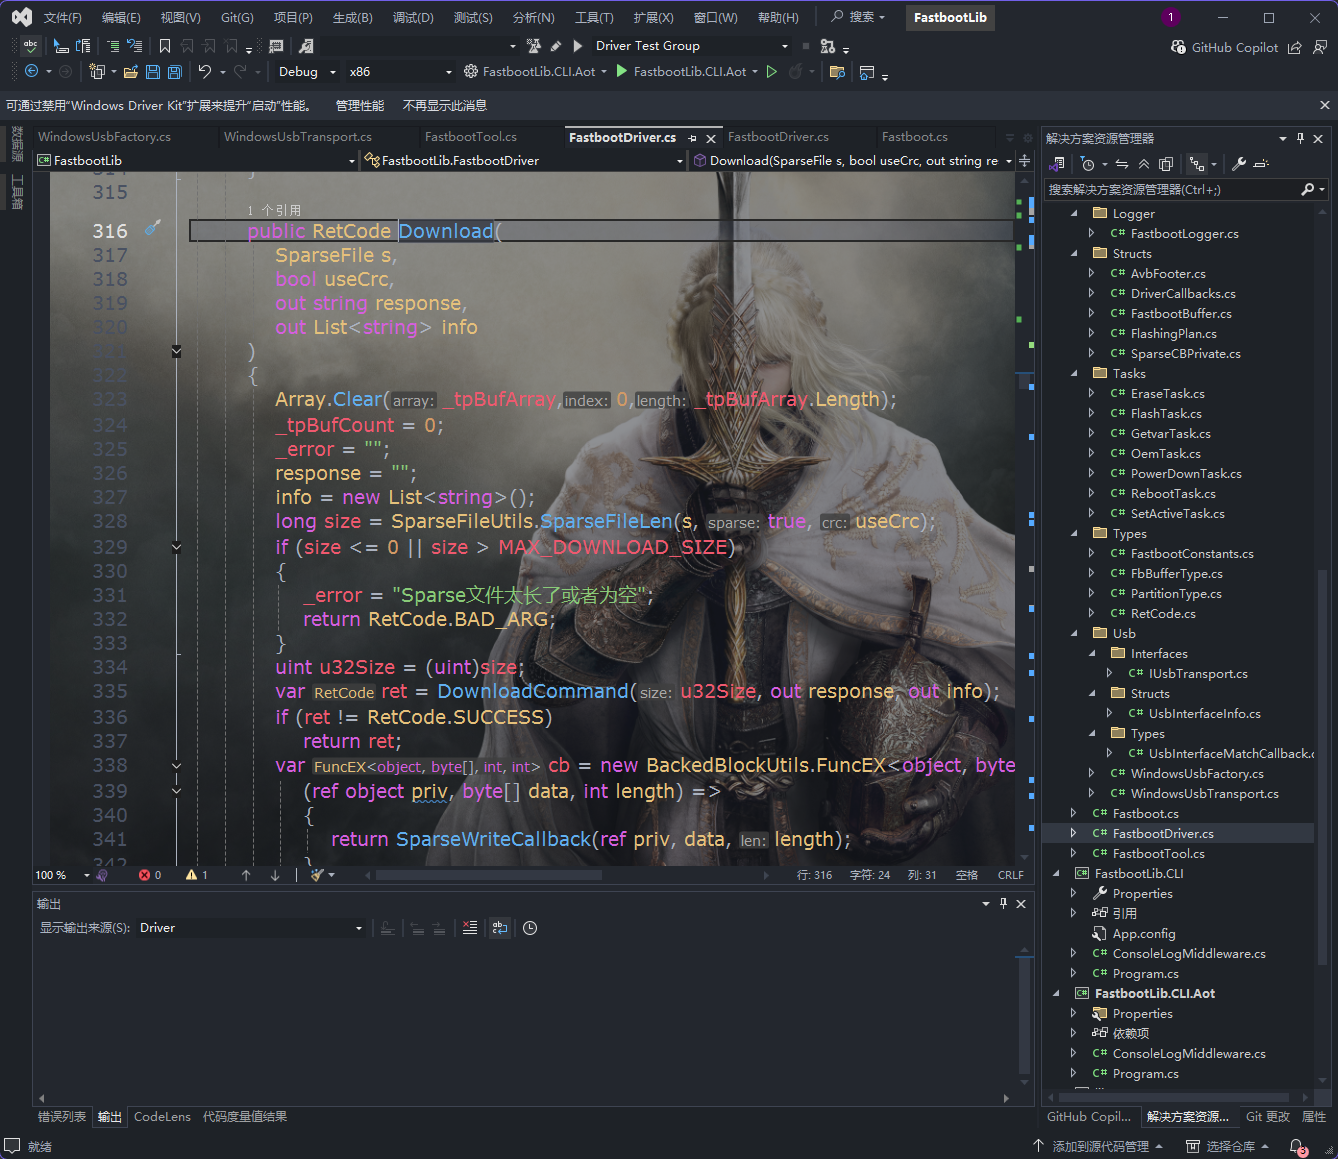Click 添加到源代码管理 in the status bar
This screenshot has height=1159, width=1338.
tap(1099, 1145)
